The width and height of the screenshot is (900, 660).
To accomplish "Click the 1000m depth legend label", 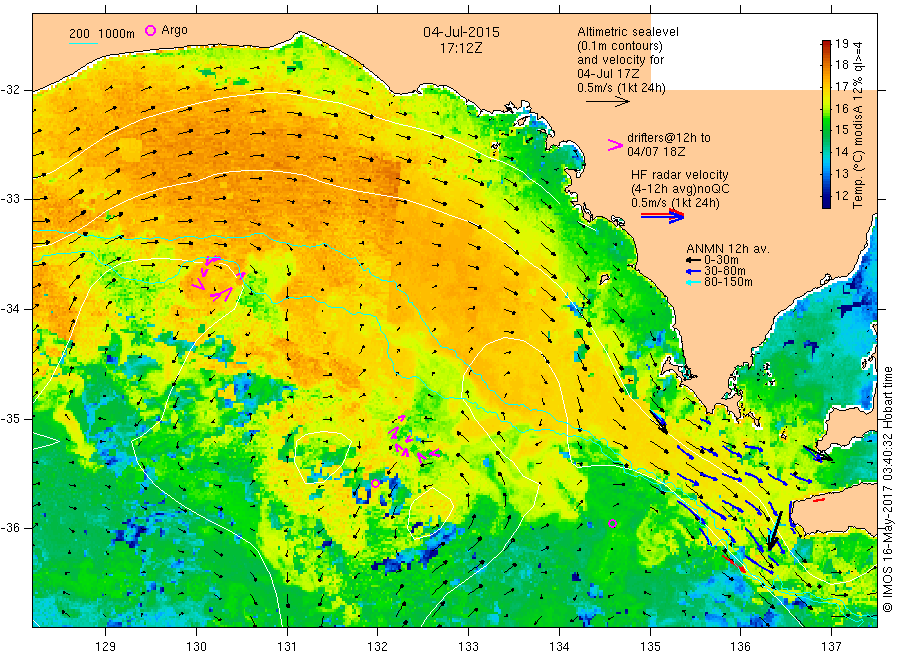I will pos(117,34).
